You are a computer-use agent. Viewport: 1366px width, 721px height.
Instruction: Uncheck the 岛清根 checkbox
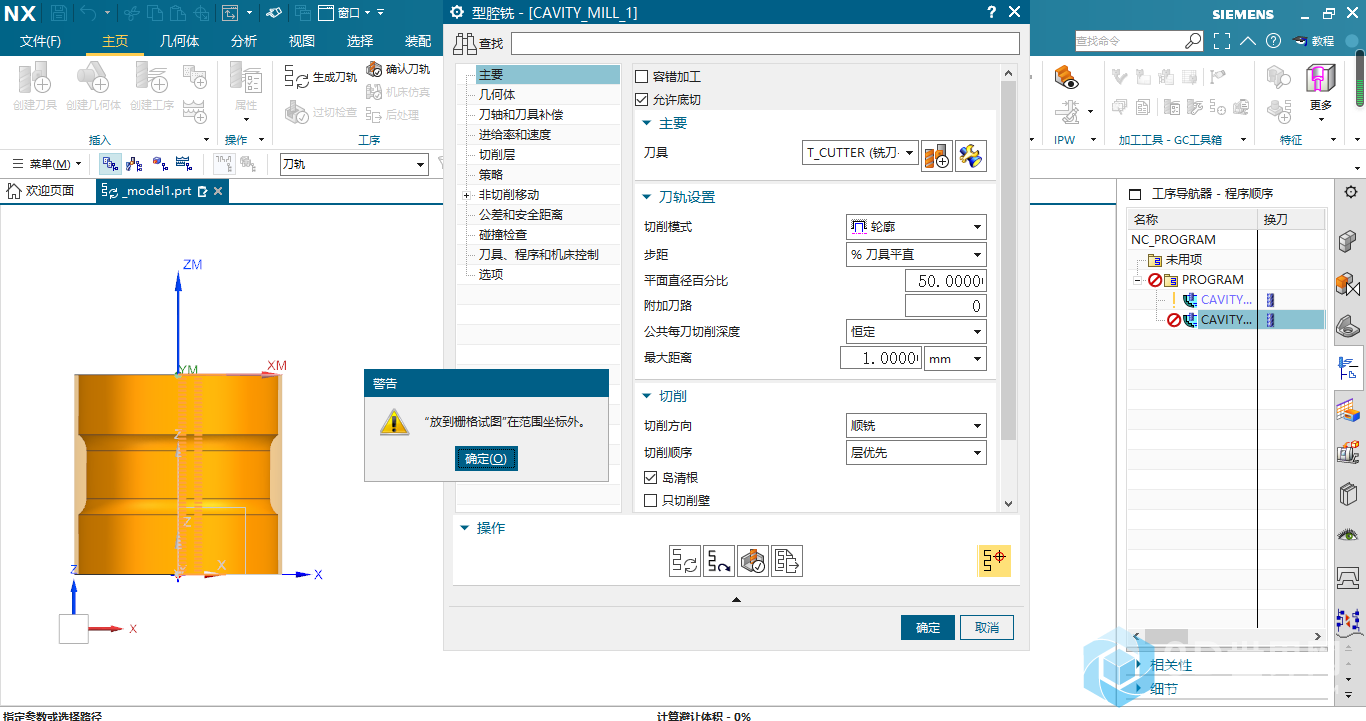click(x=650, y=478)
